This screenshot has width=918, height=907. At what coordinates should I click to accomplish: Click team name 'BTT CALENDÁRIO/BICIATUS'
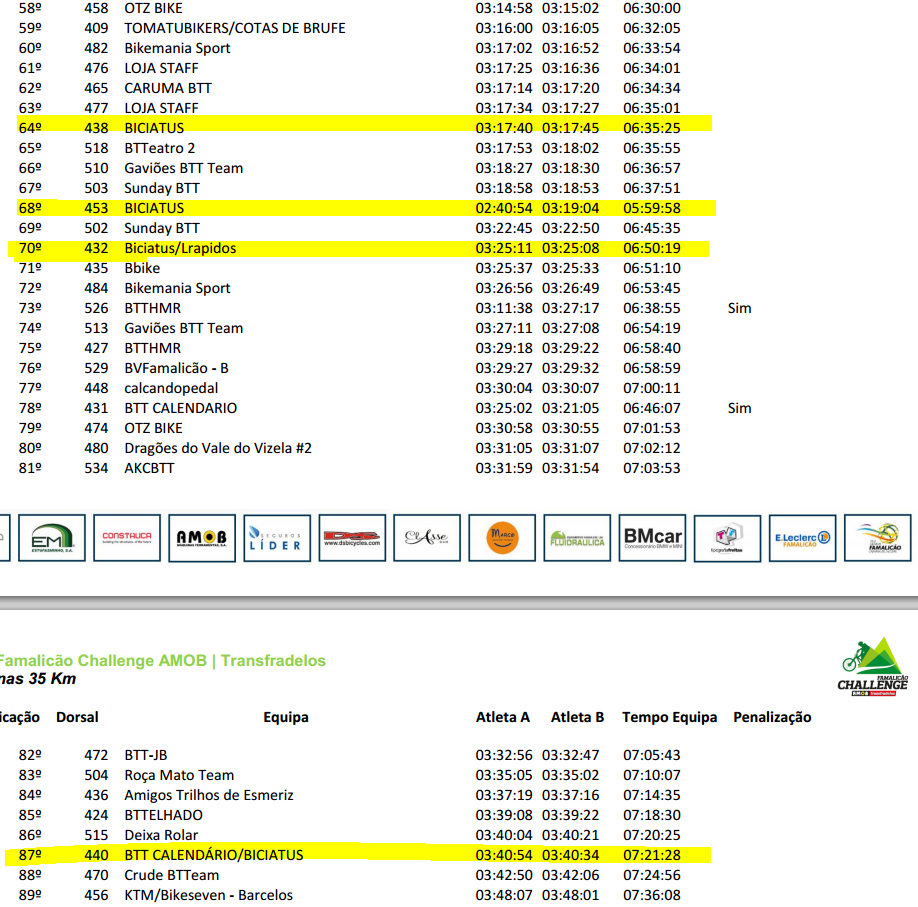(214, 855)
